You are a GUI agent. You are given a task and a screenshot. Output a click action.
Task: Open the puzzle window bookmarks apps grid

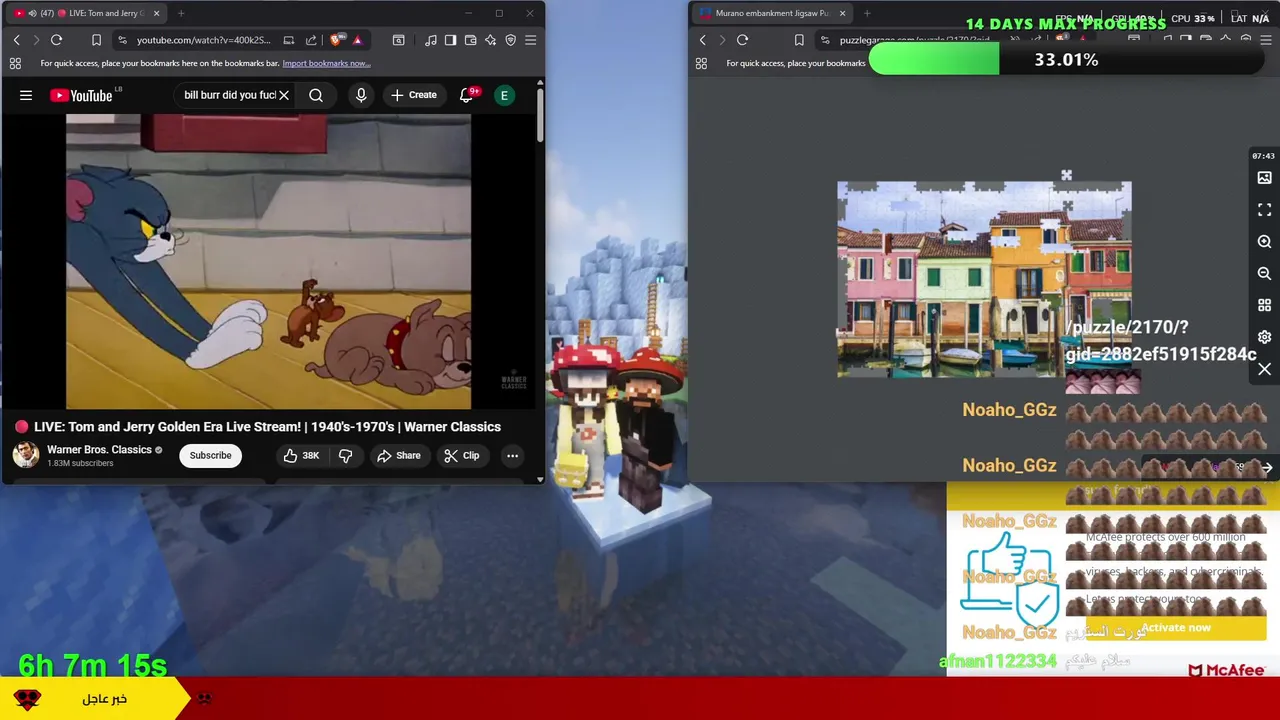(701, 63)
